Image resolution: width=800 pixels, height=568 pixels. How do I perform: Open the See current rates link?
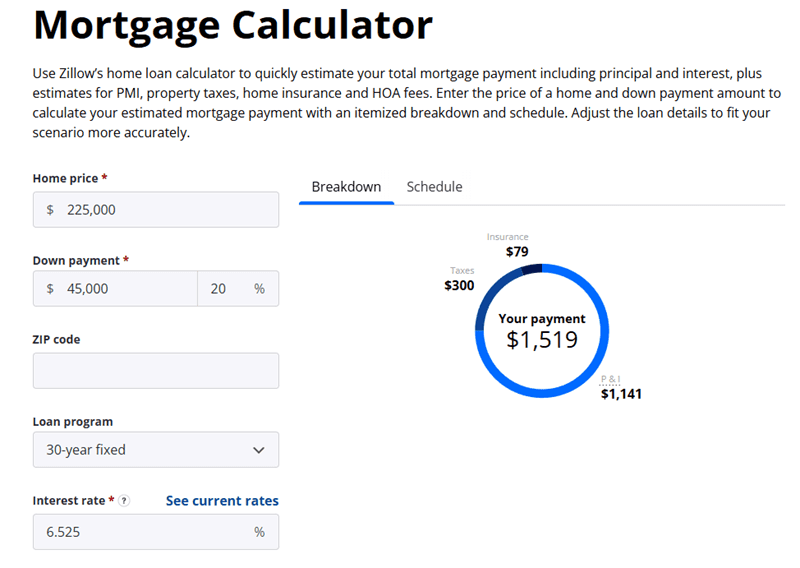222,501
